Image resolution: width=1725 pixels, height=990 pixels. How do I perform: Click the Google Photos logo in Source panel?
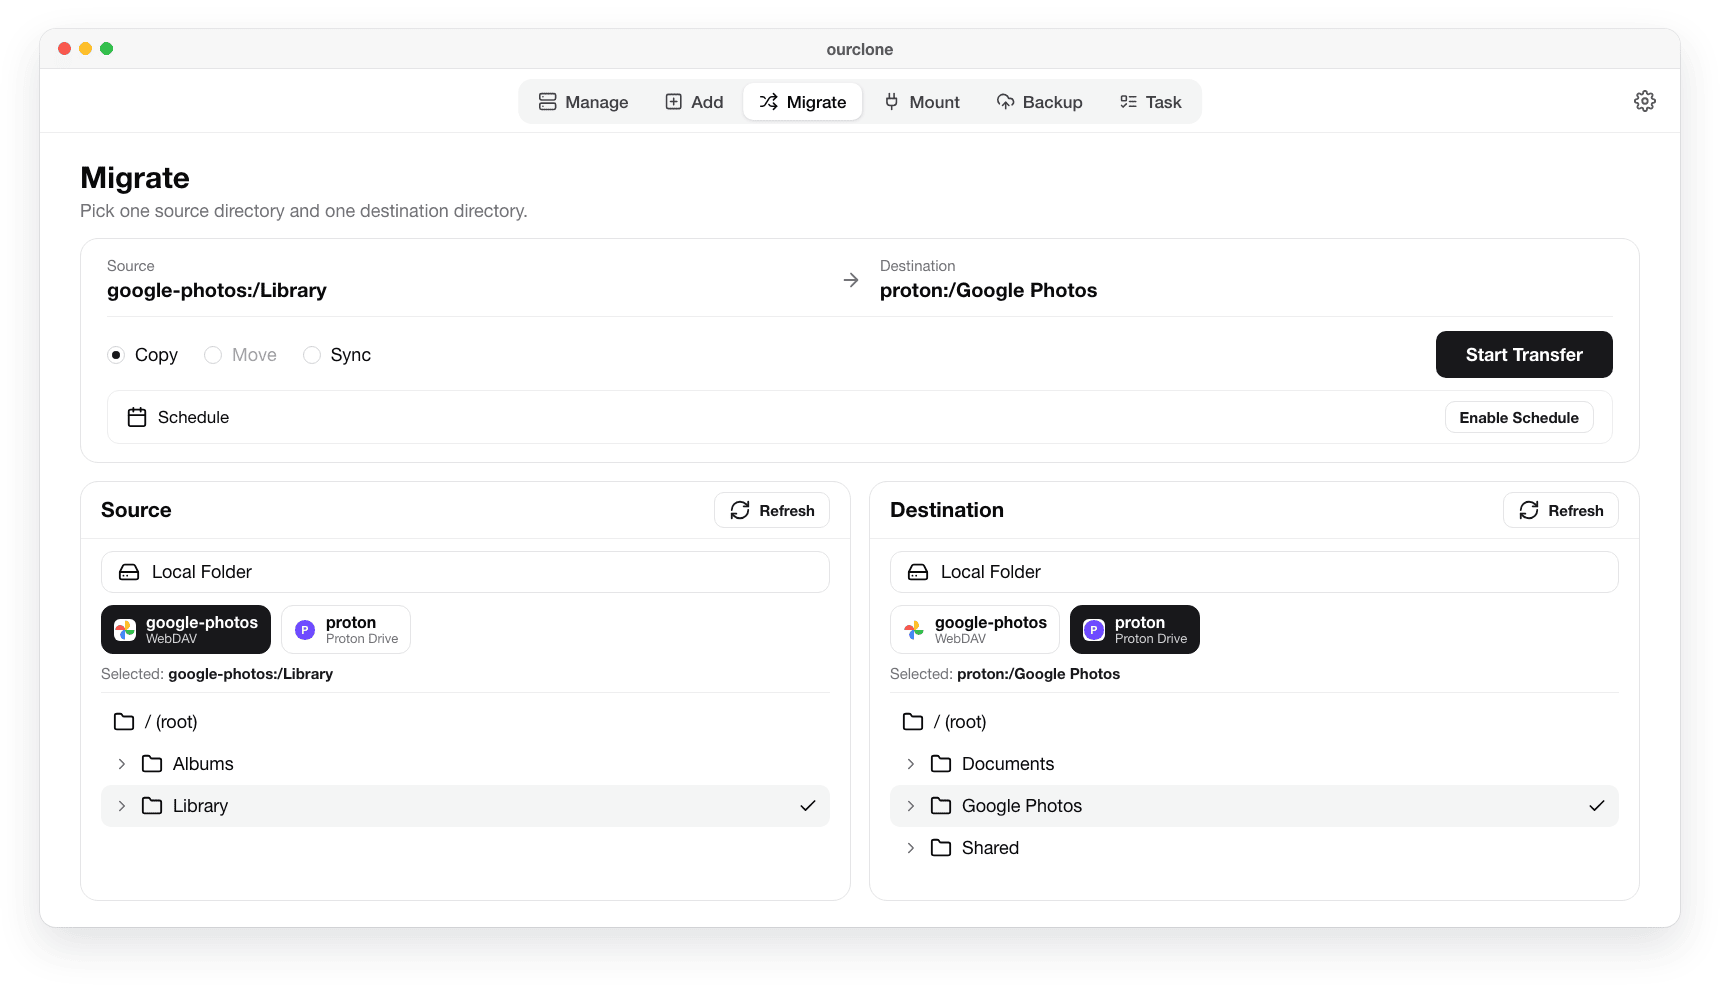[x=125, y=630]
